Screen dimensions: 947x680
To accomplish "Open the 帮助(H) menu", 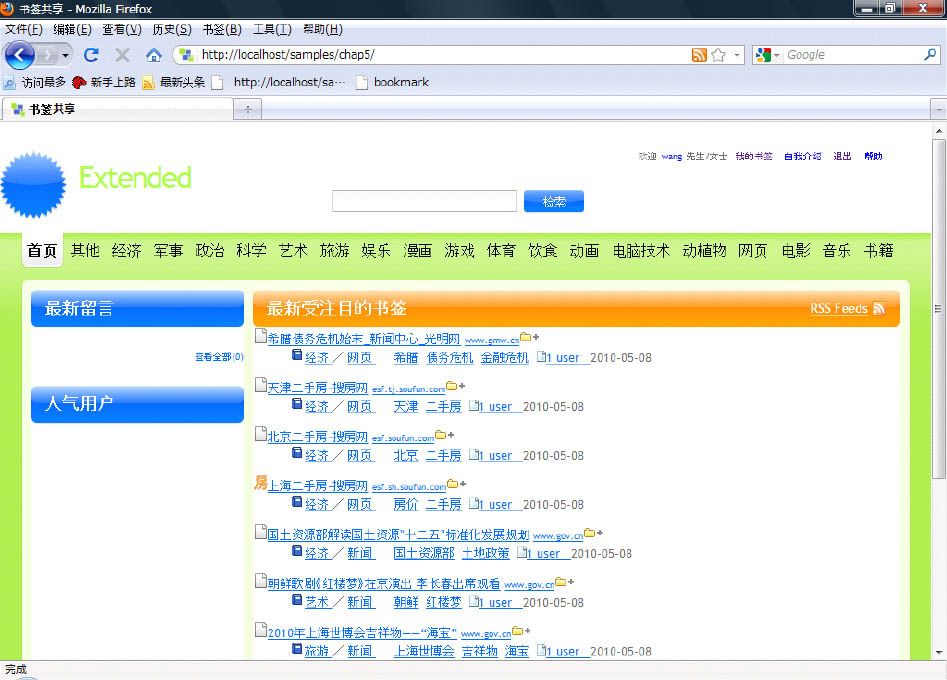I will 323,29.
